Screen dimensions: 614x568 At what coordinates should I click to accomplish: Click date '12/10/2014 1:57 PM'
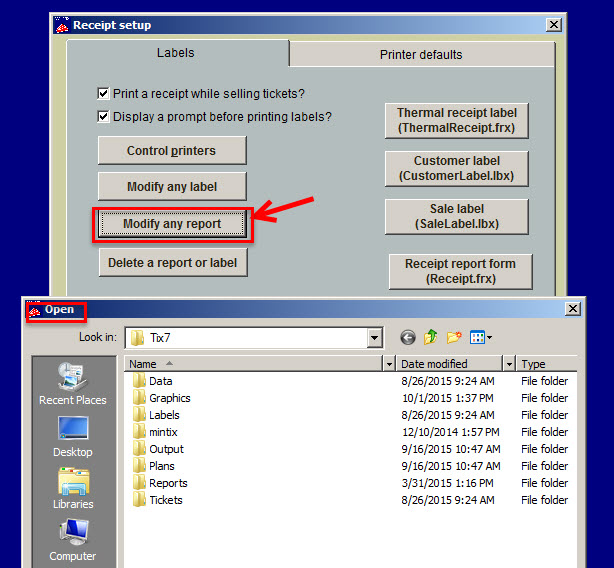[x=451, y=432]
